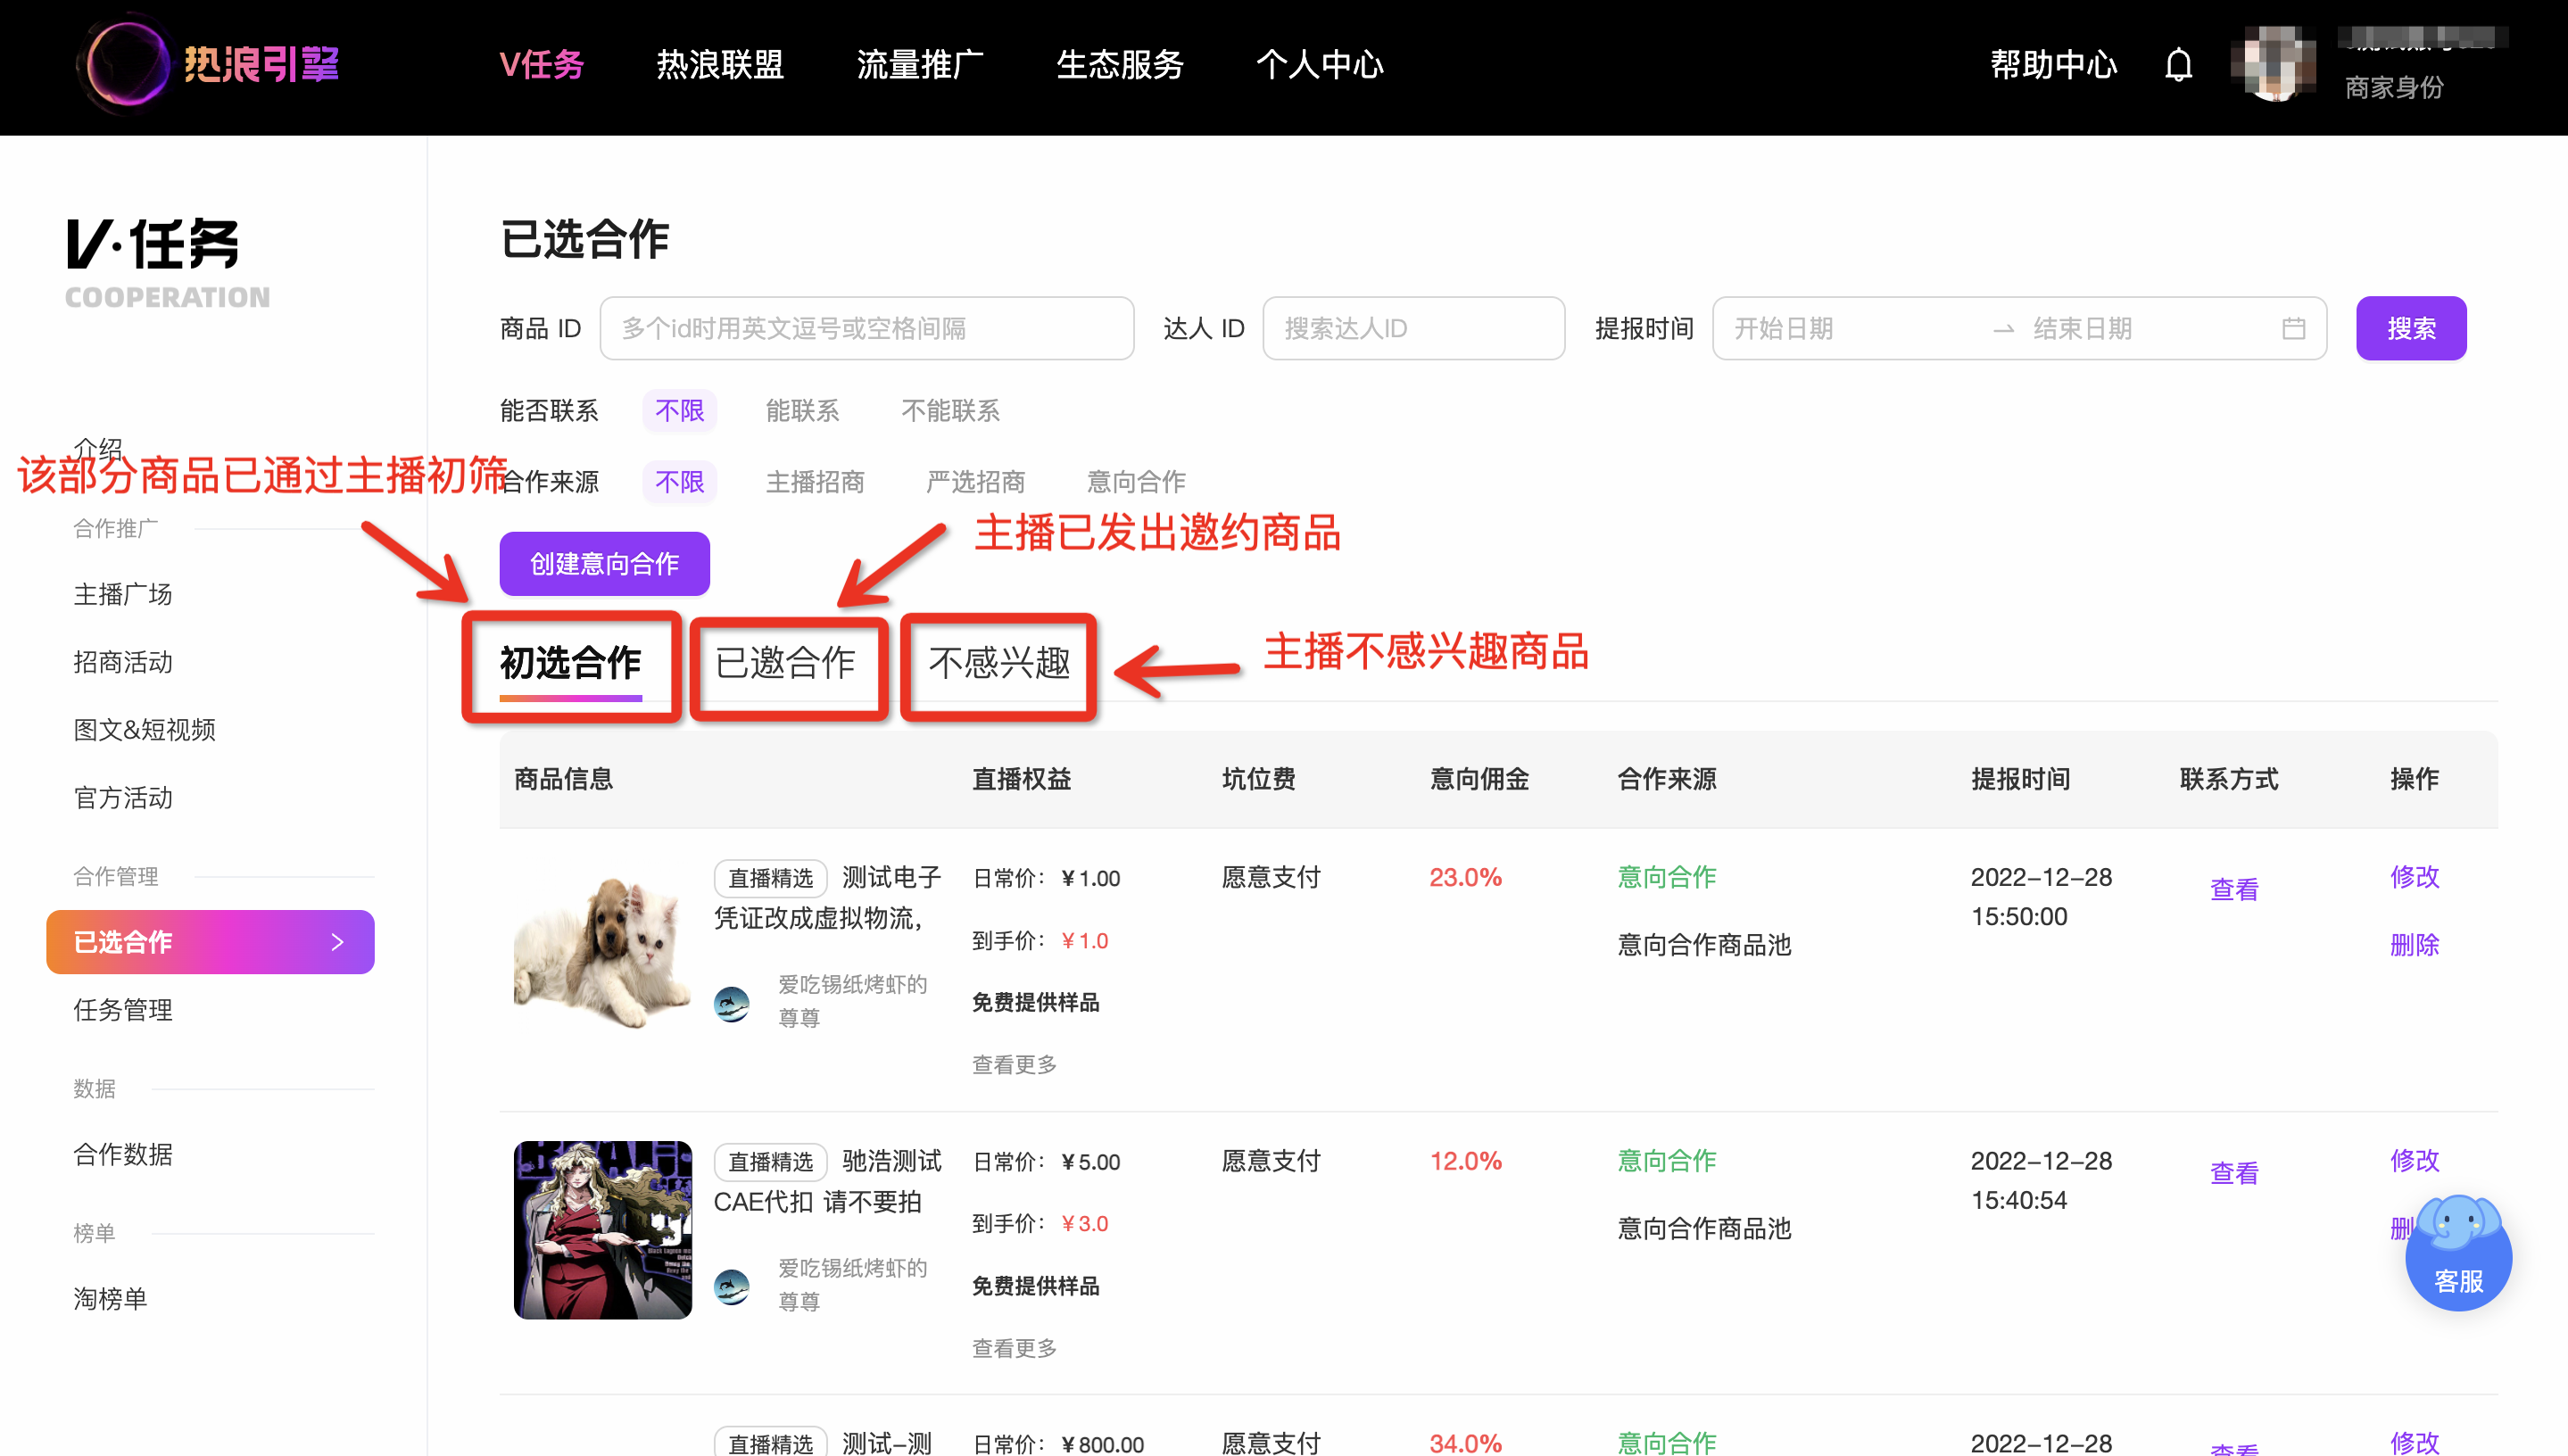This screenshot has width=2568, height=1456.
Task: Open 流量推广 in top navigation
Action: click(x=920, y=65)
